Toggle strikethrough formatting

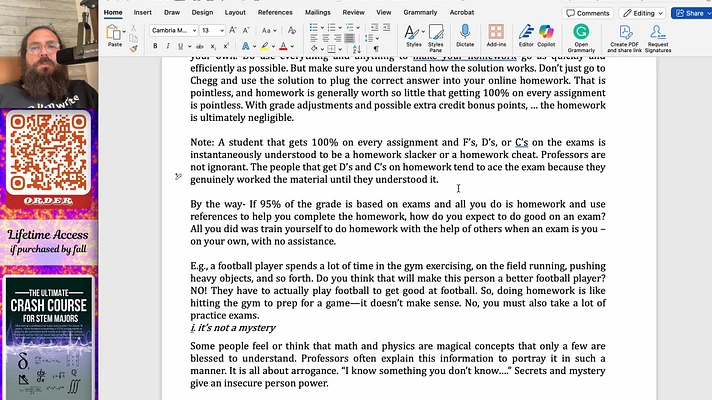[200, 46]
